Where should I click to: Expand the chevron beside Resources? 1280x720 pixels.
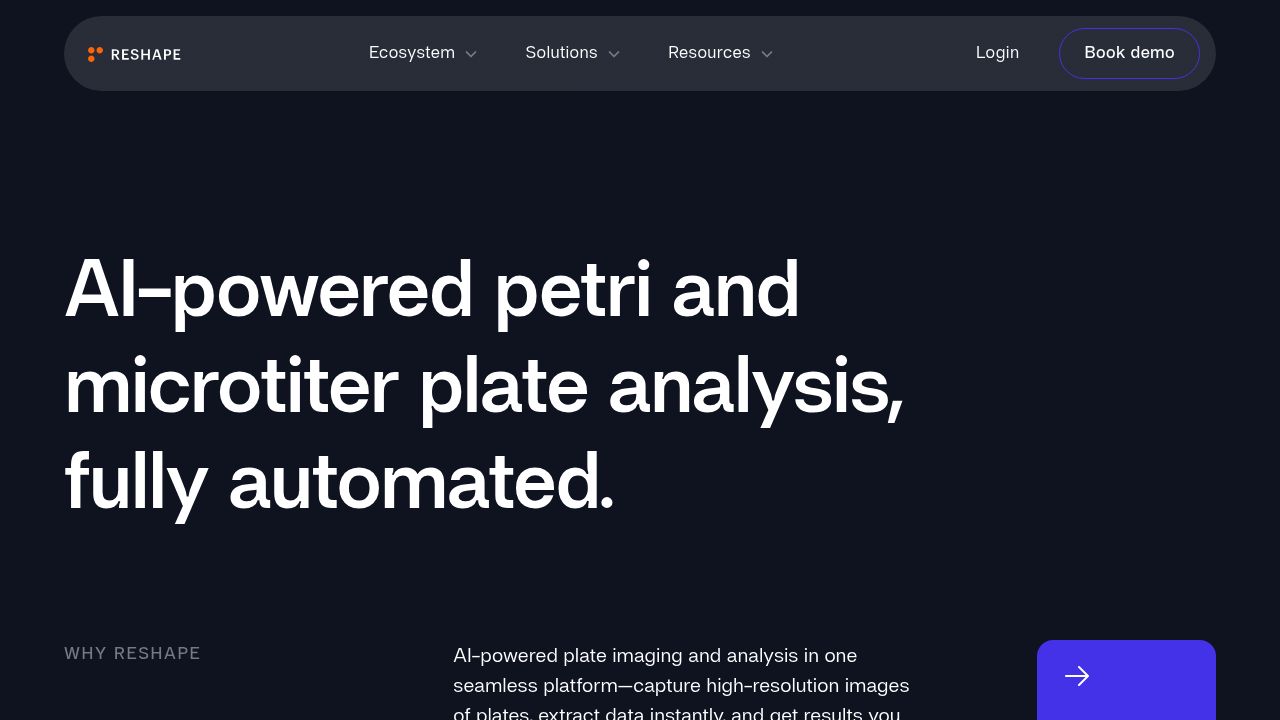coord(767,54)
